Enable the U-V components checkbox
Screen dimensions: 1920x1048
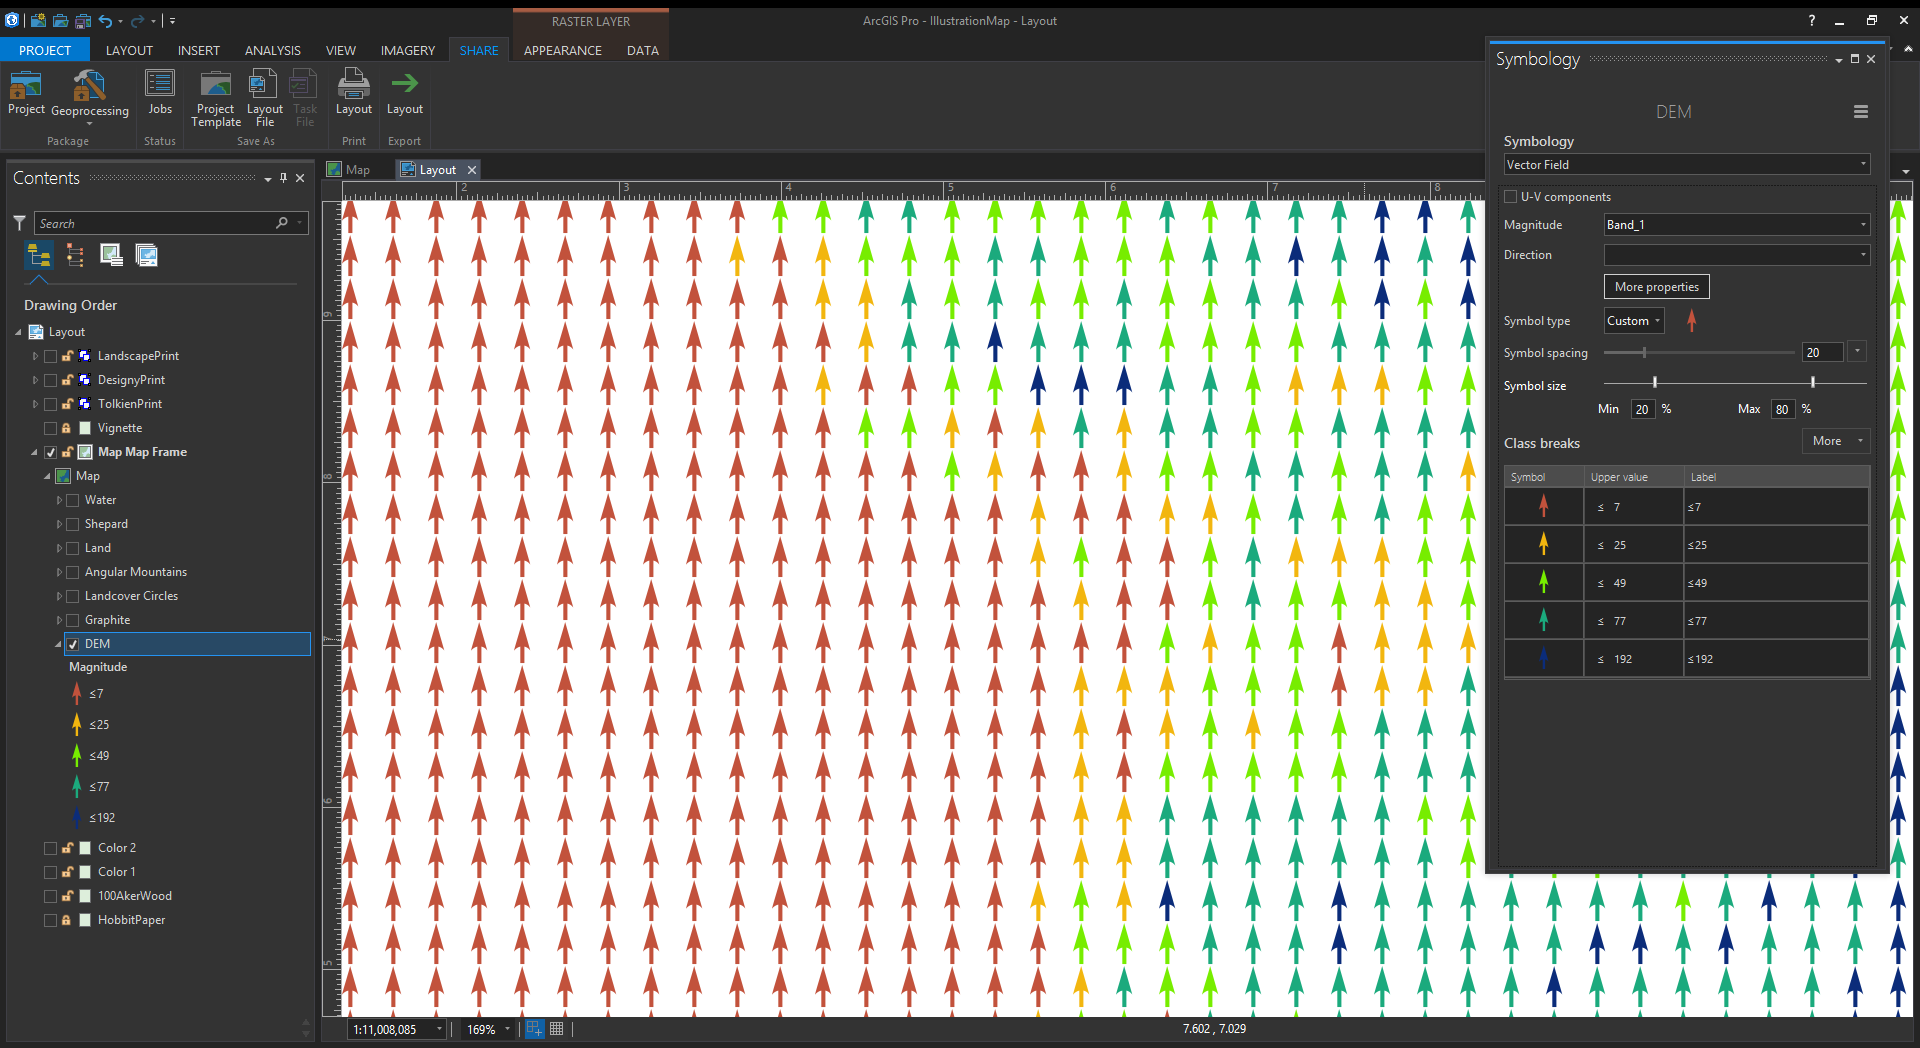[1511, 197]
